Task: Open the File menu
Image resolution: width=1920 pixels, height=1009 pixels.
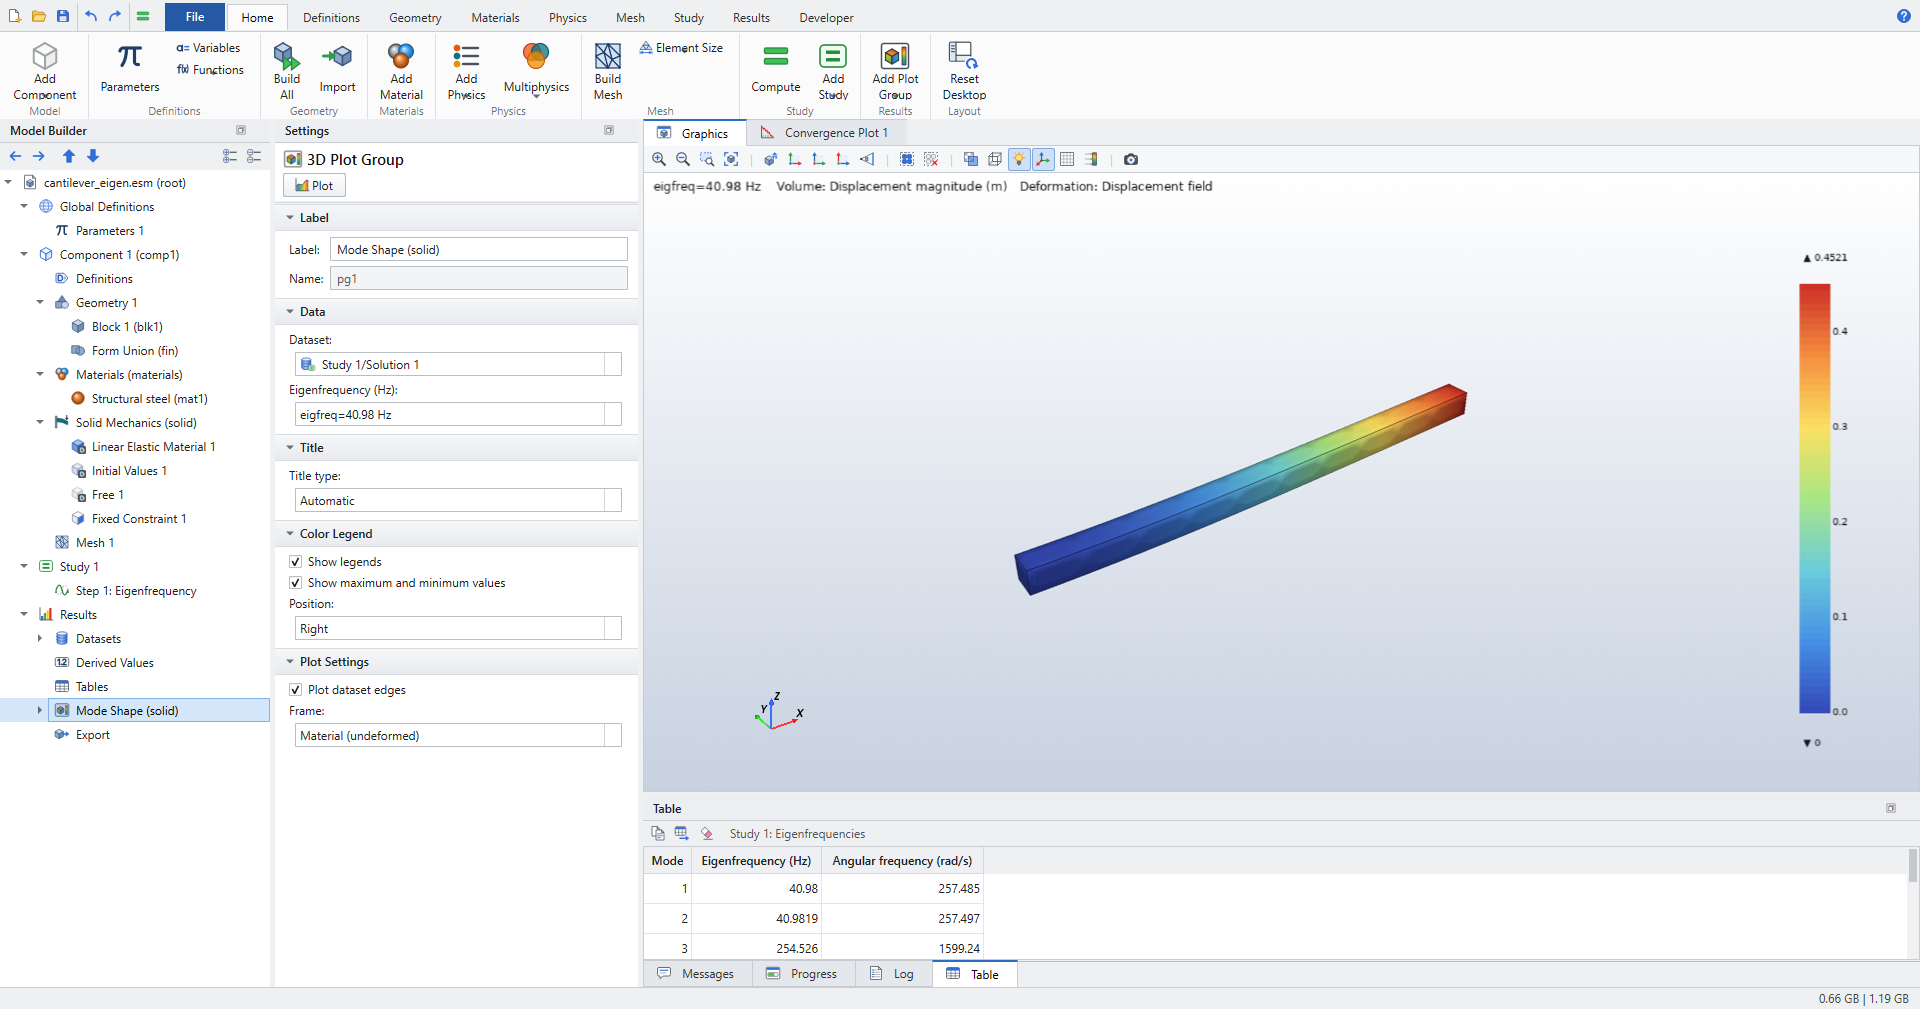Action: [195, 17]
